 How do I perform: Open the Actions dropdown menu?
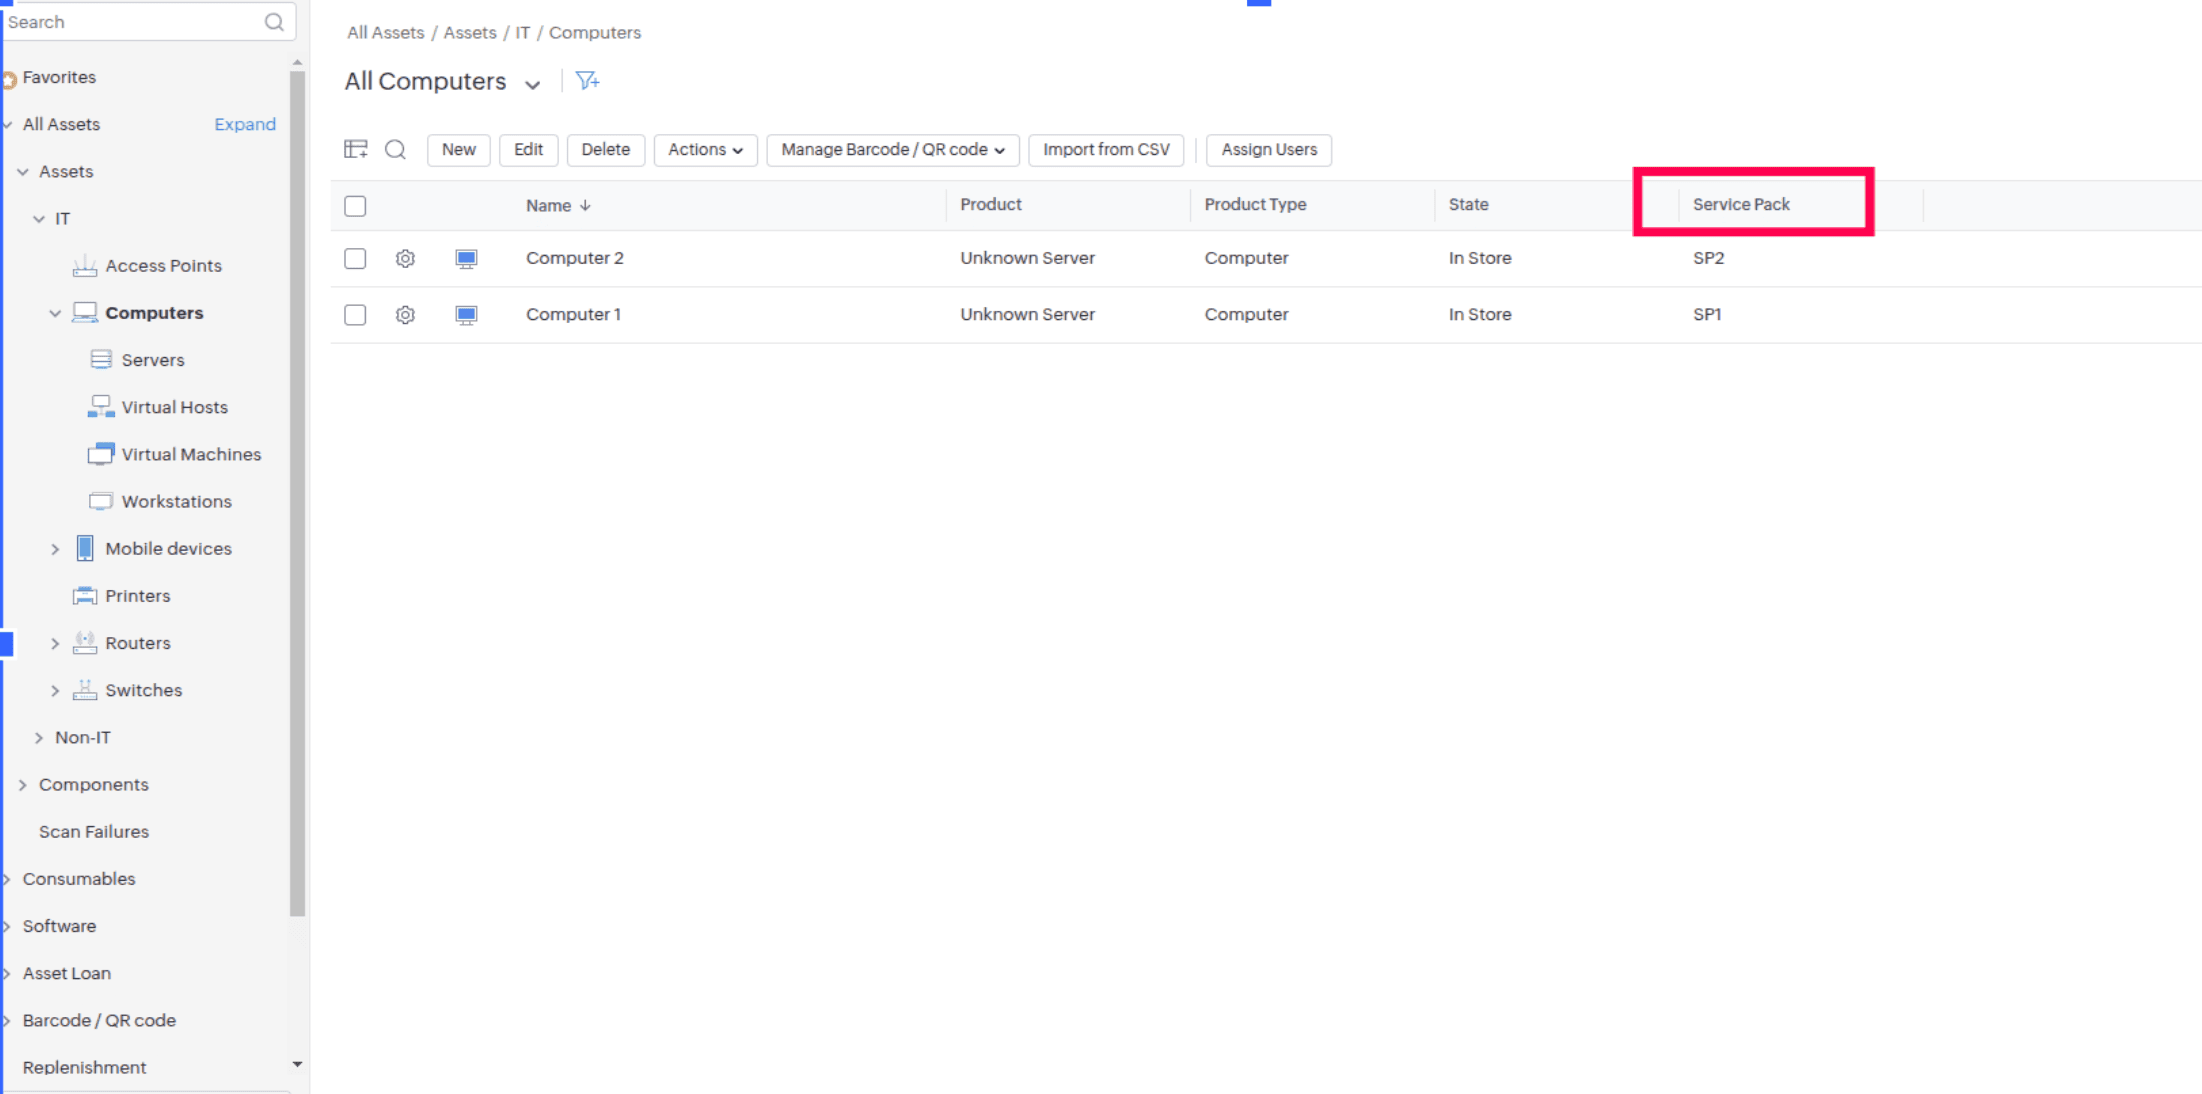[x=705, y=150]
